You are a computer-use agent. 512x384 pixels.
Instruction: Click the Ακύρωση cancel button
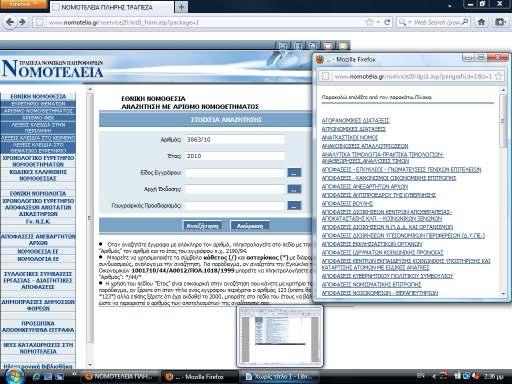click(x=250, y=226)
